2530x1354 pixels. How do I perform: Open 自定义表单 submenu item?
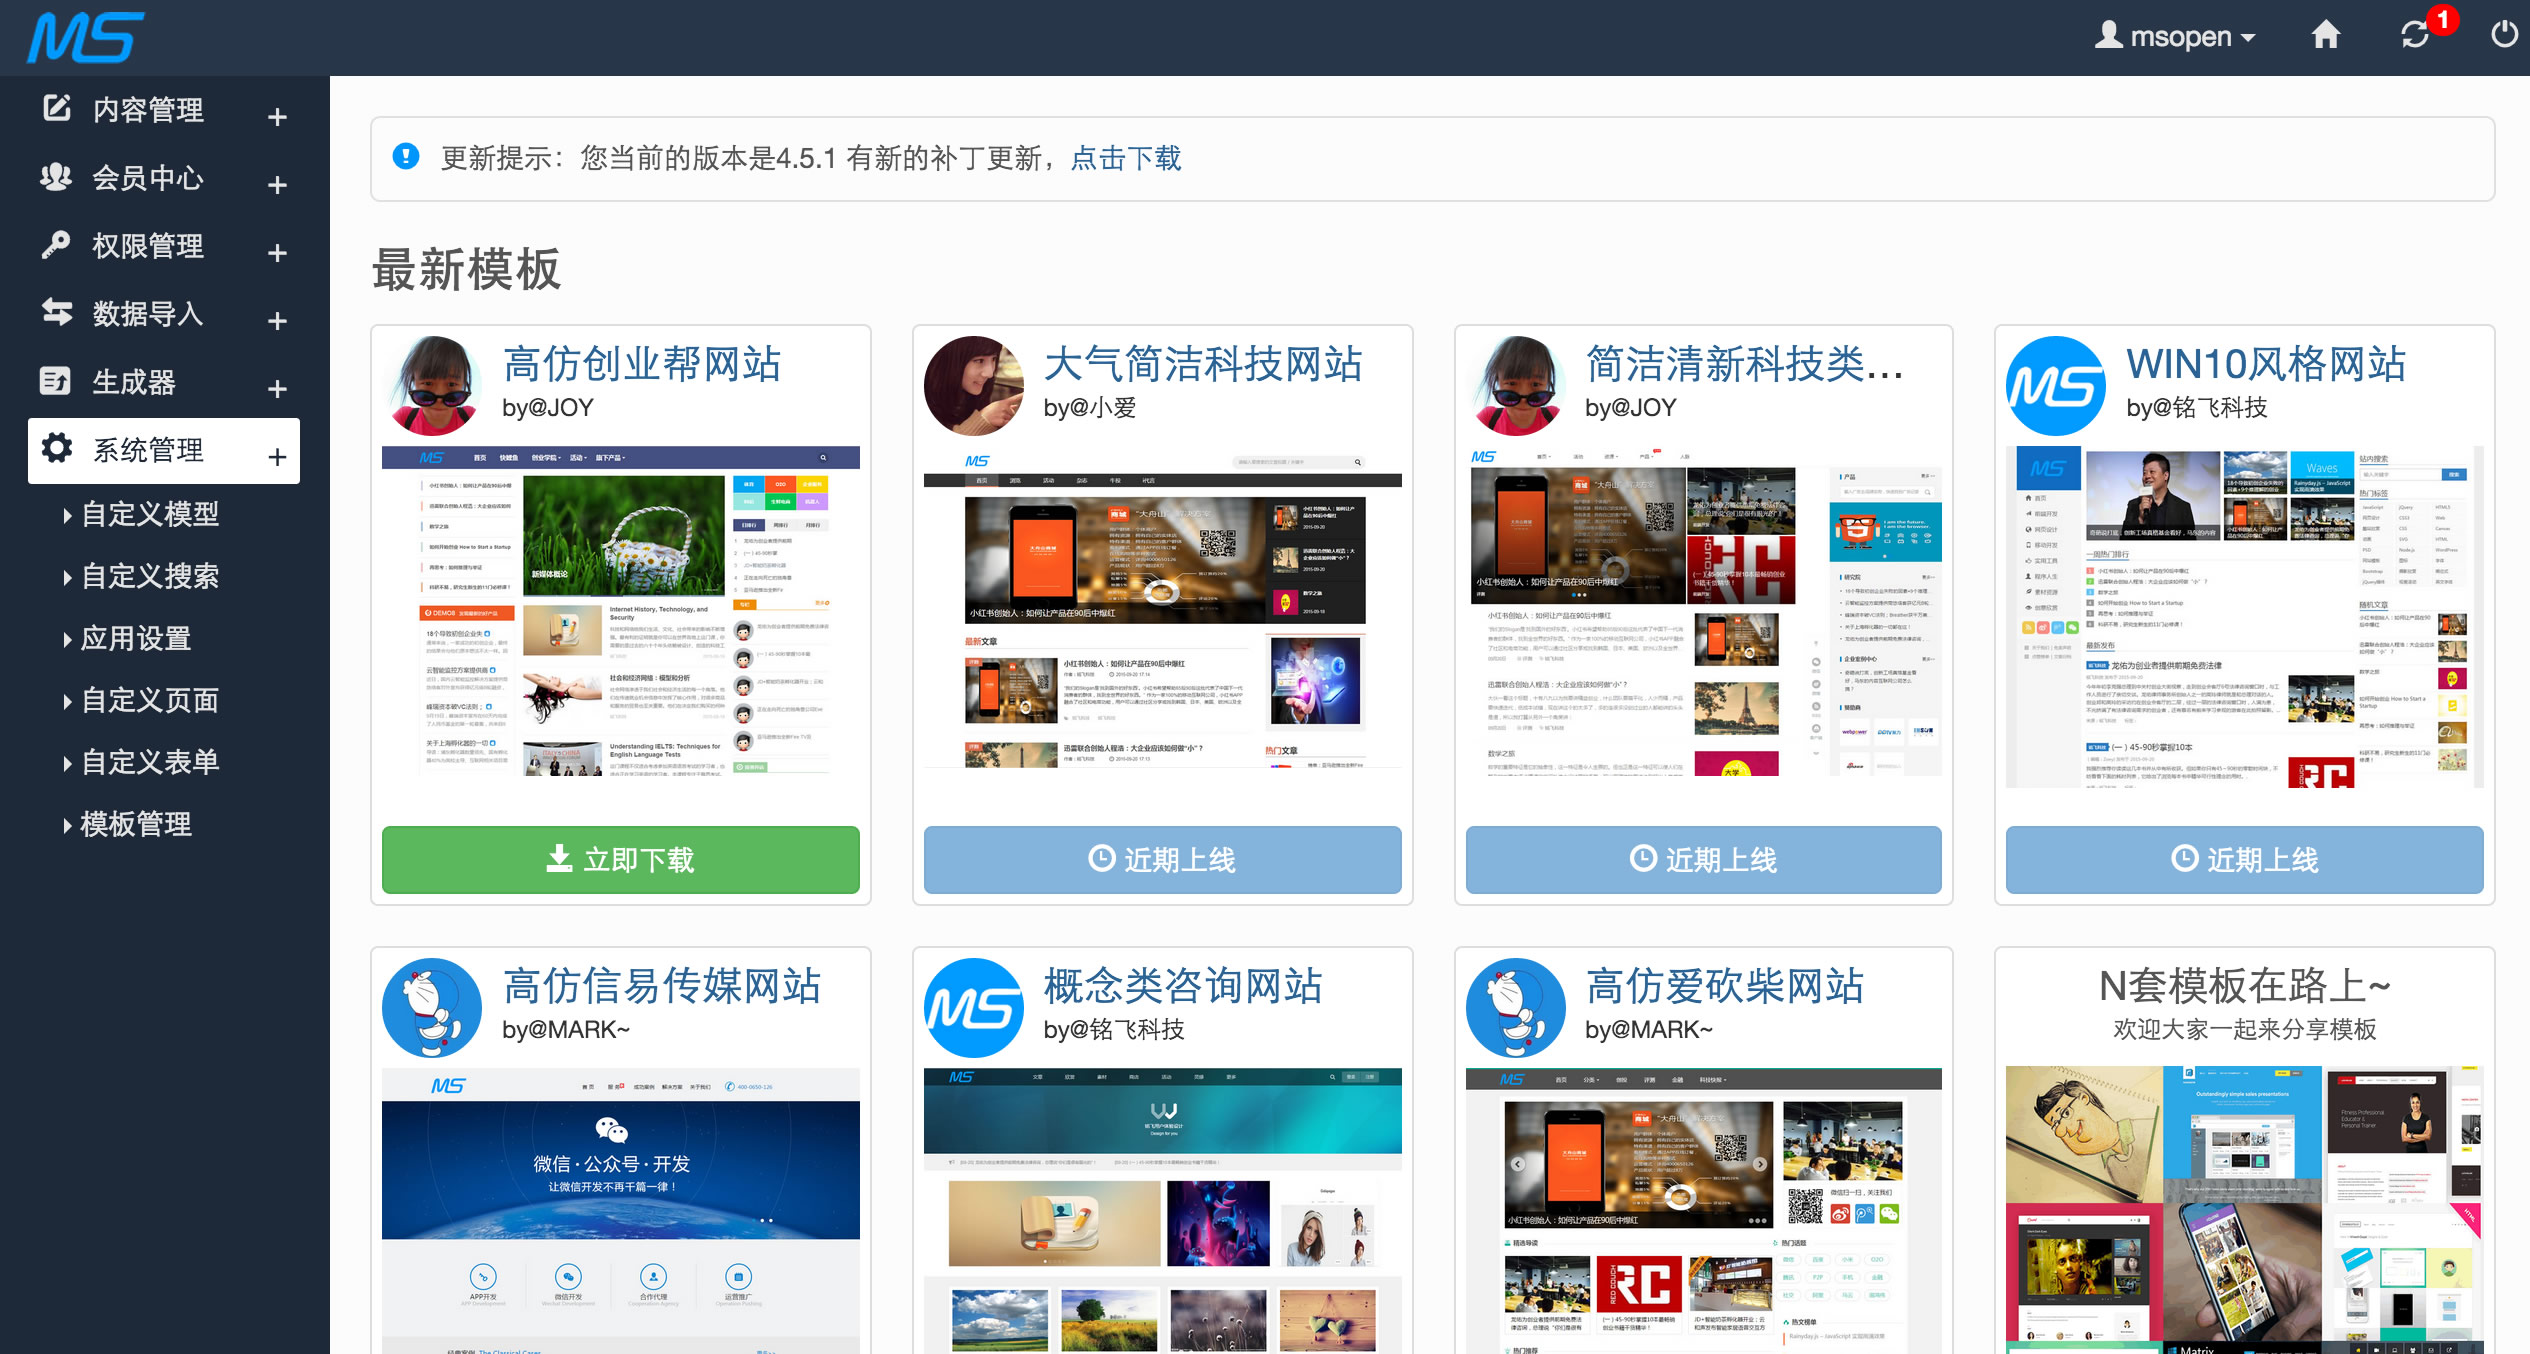[150, 762]
